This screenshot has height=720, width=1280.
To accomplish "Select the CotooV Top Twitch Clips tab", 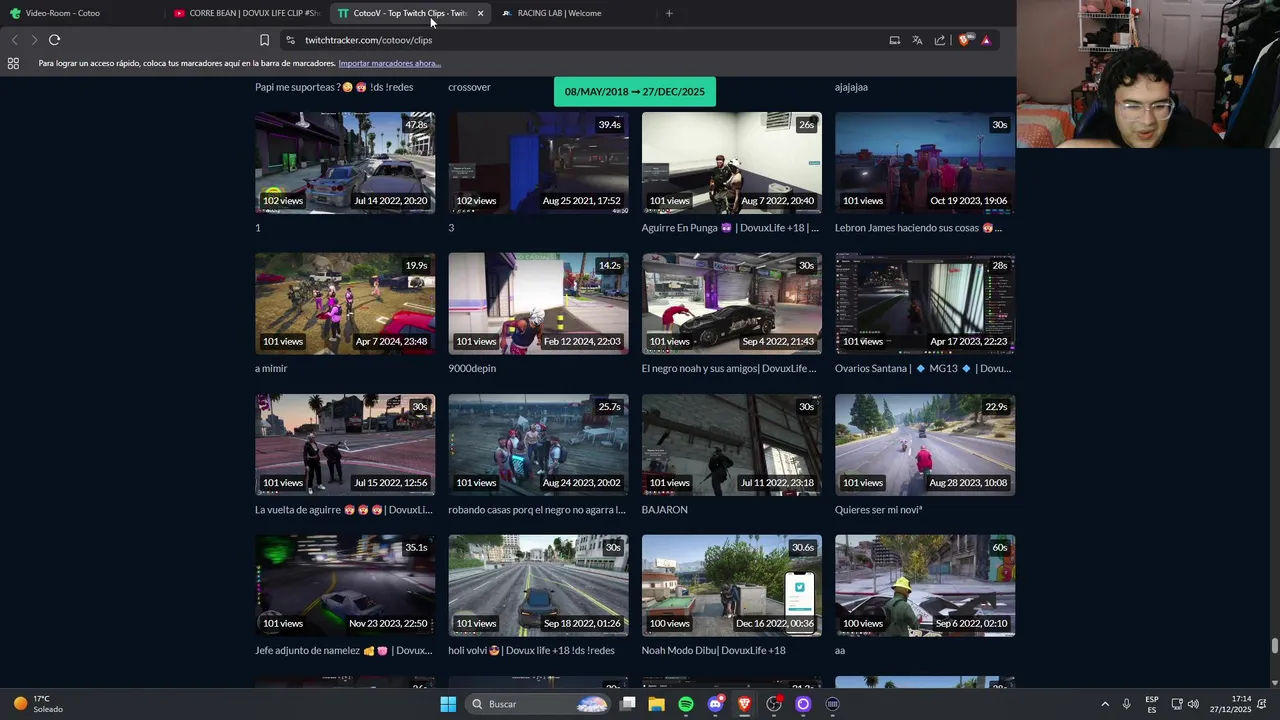I will (410, 13).
